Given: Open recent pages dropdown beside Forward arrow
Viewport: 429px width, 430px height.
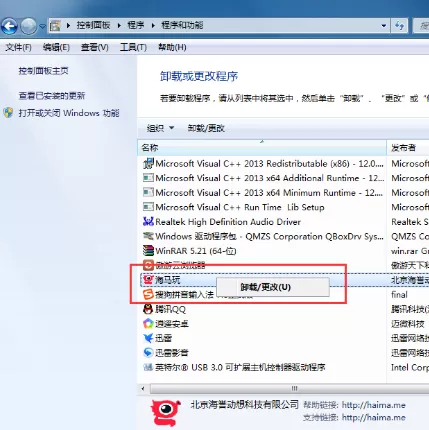Looking at the screenshot, I should [x=42, y=26].
